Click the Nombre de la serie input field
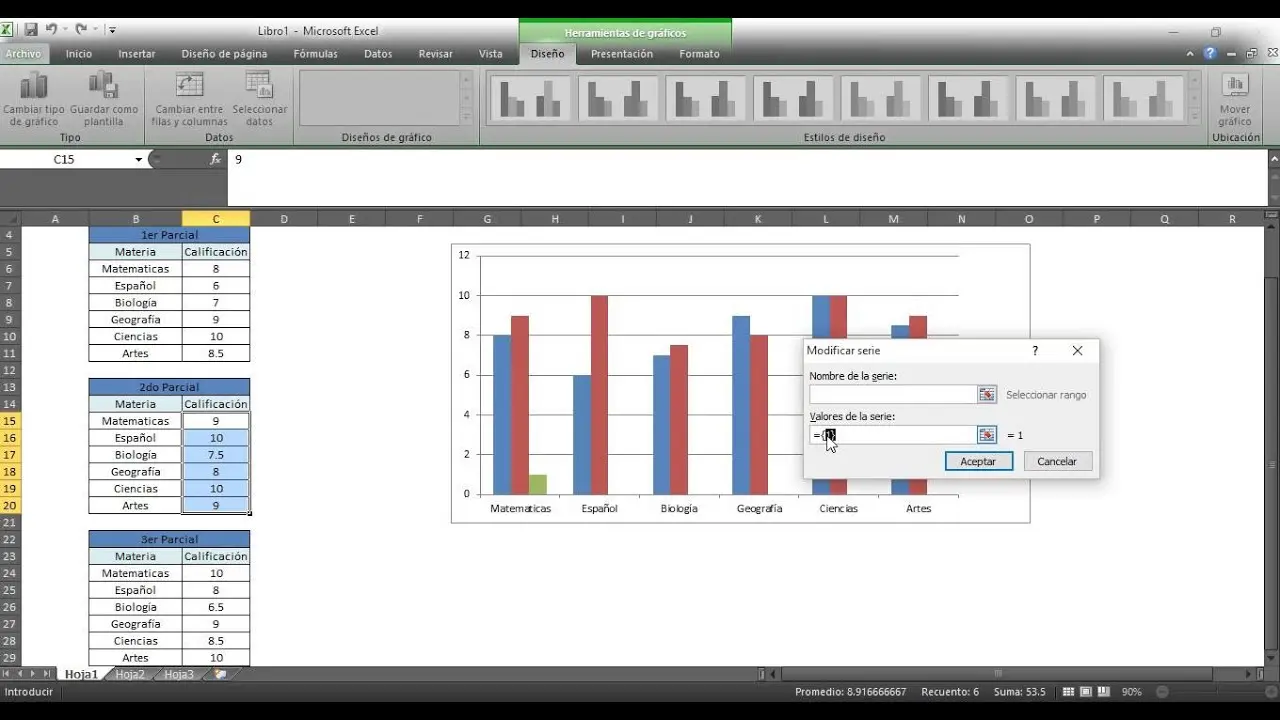Image resolution: width=1280 pixels, height=720 pixels. (x=892, y=395)
